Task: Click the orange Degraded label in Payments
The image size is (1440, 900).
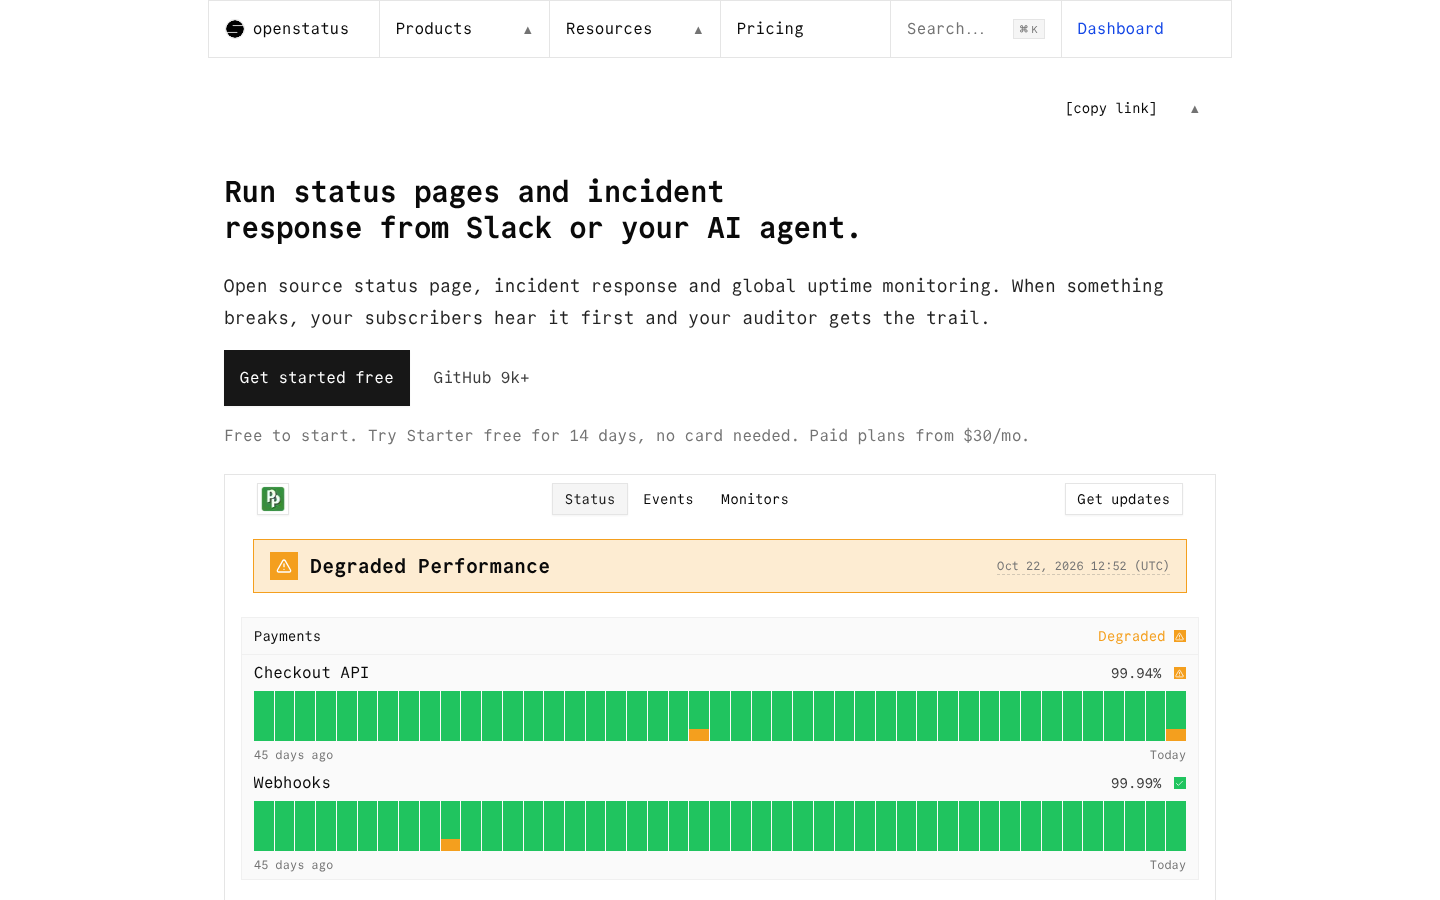Action: point(1132,636)
